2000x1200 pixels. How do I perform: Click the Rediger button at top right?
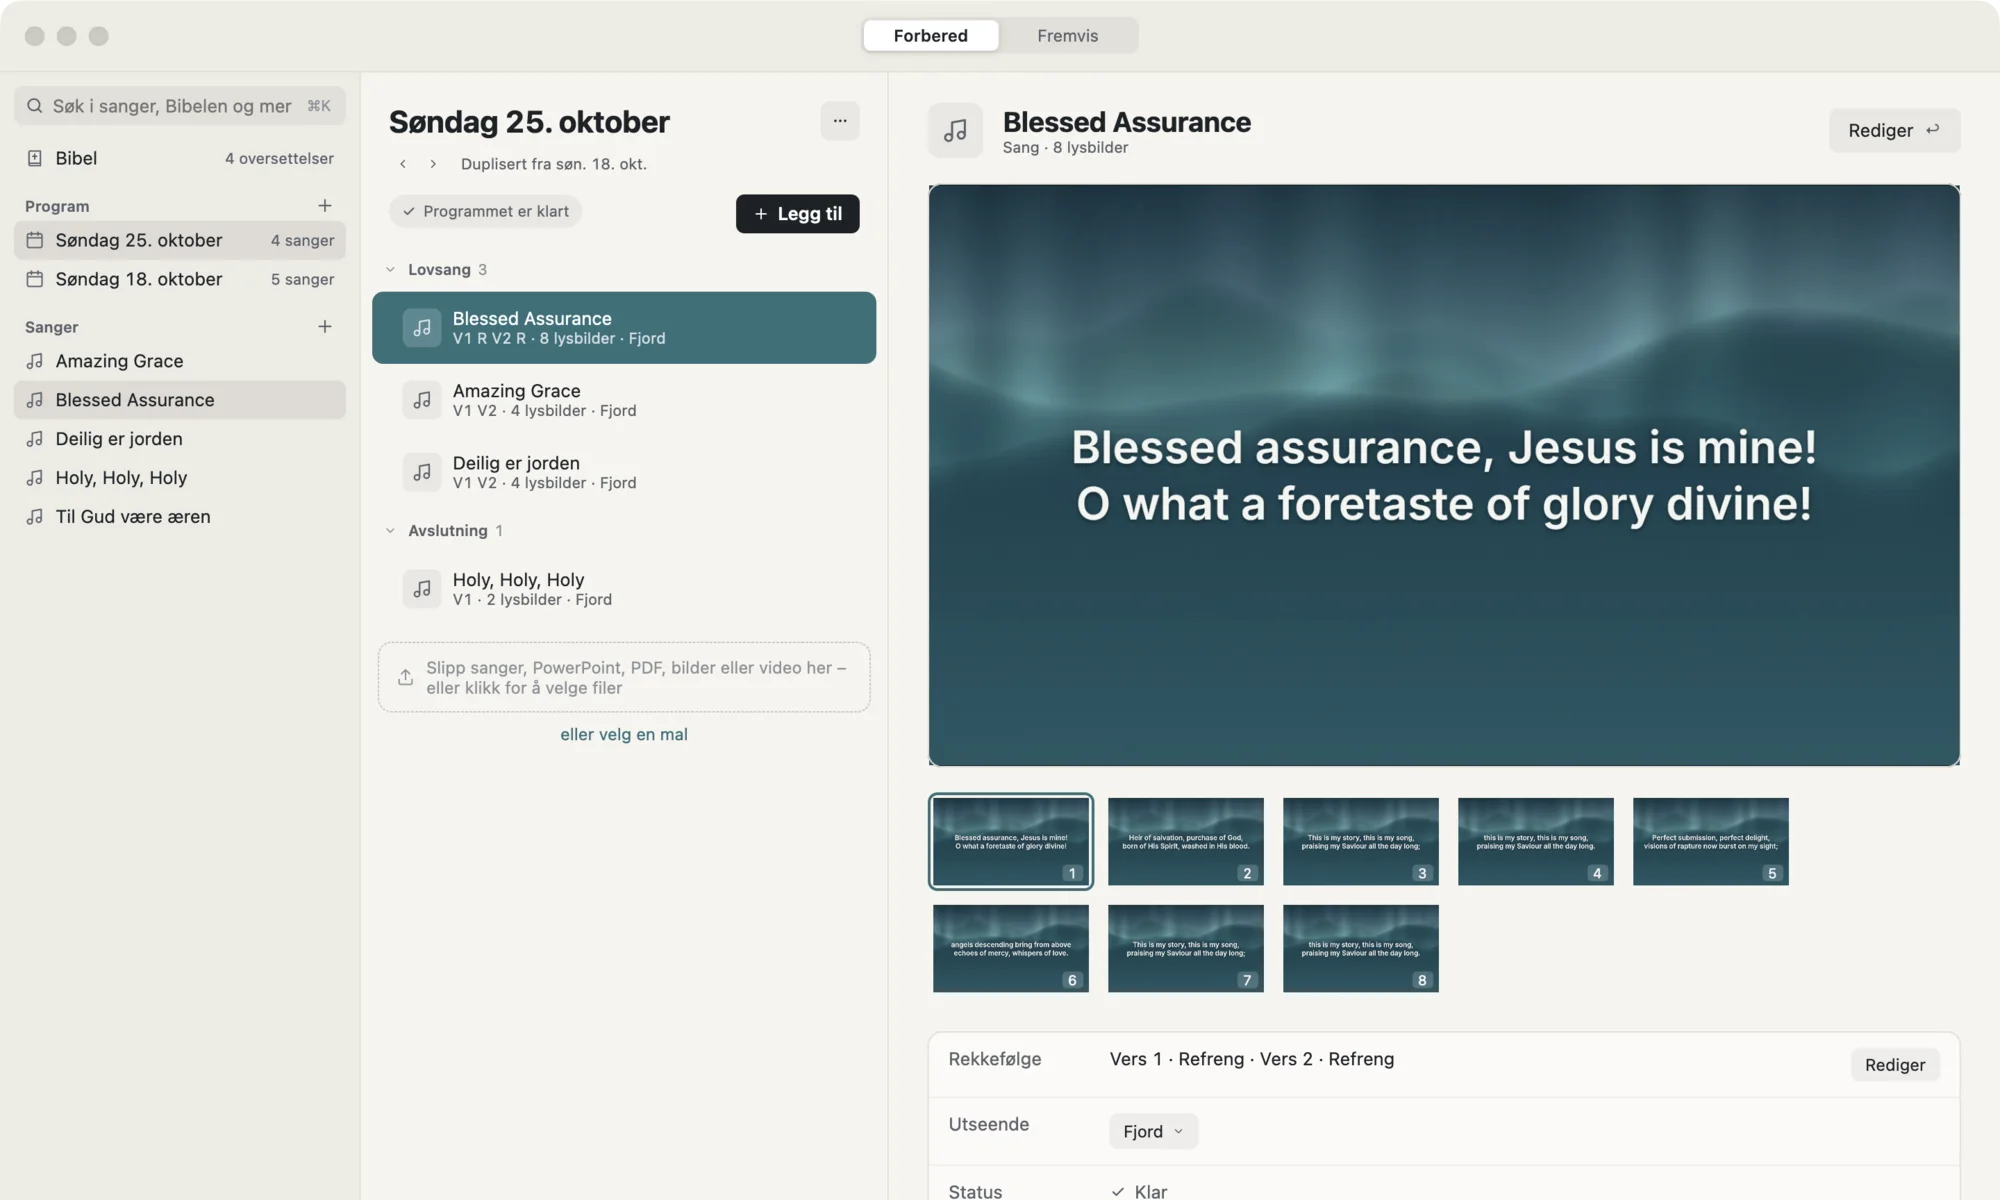[x=1895, y=130]
